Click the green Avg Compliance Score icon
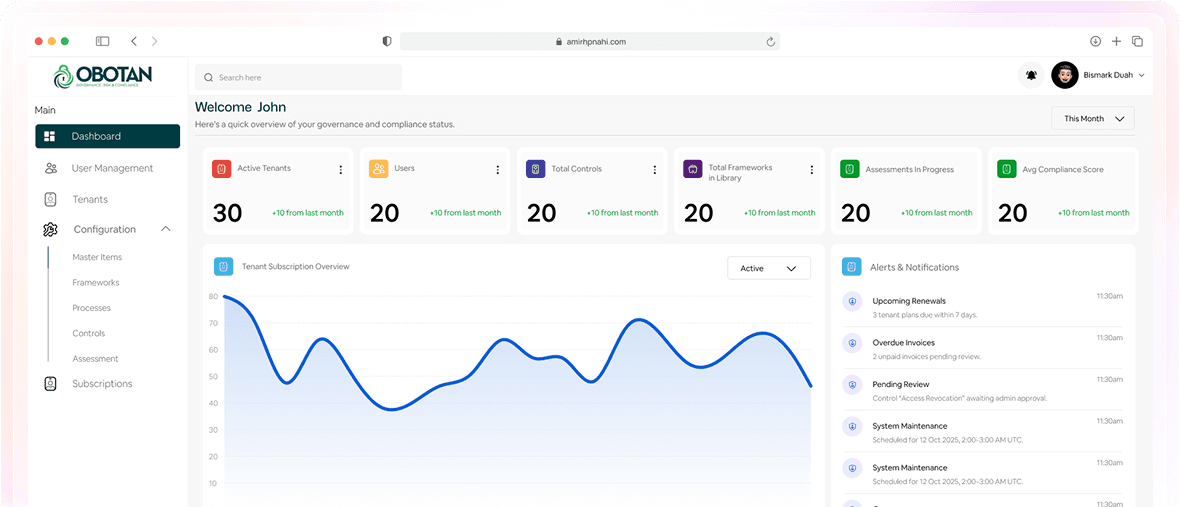The height and width of the screenshot is (507, 1180). (x=1007, y=168)
